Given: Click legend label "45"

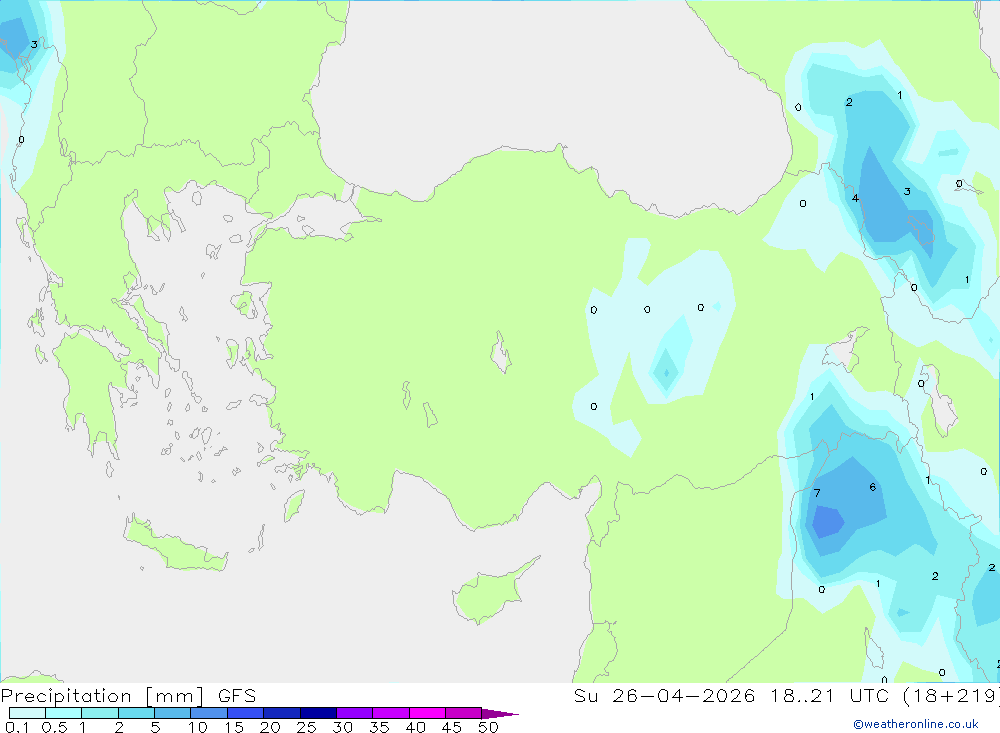Looking at the screenshot, I should (452, 727).
